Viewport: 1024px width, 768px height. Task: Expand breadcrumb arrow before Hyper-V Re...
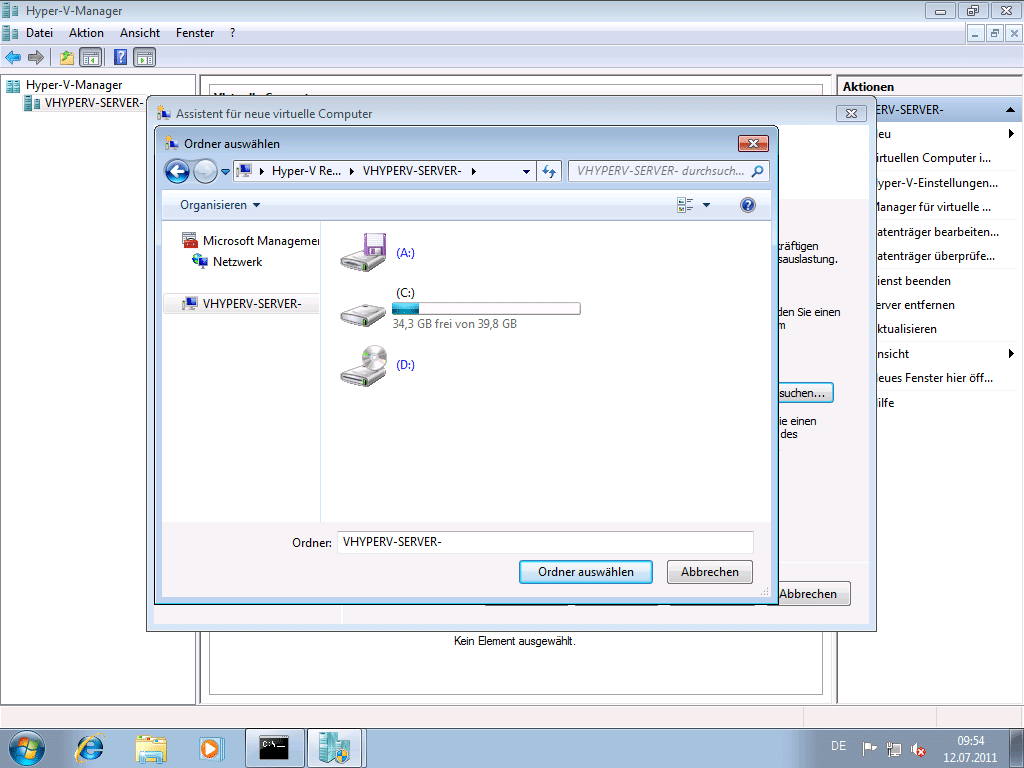pyautogui.click(x=262, y=171)
